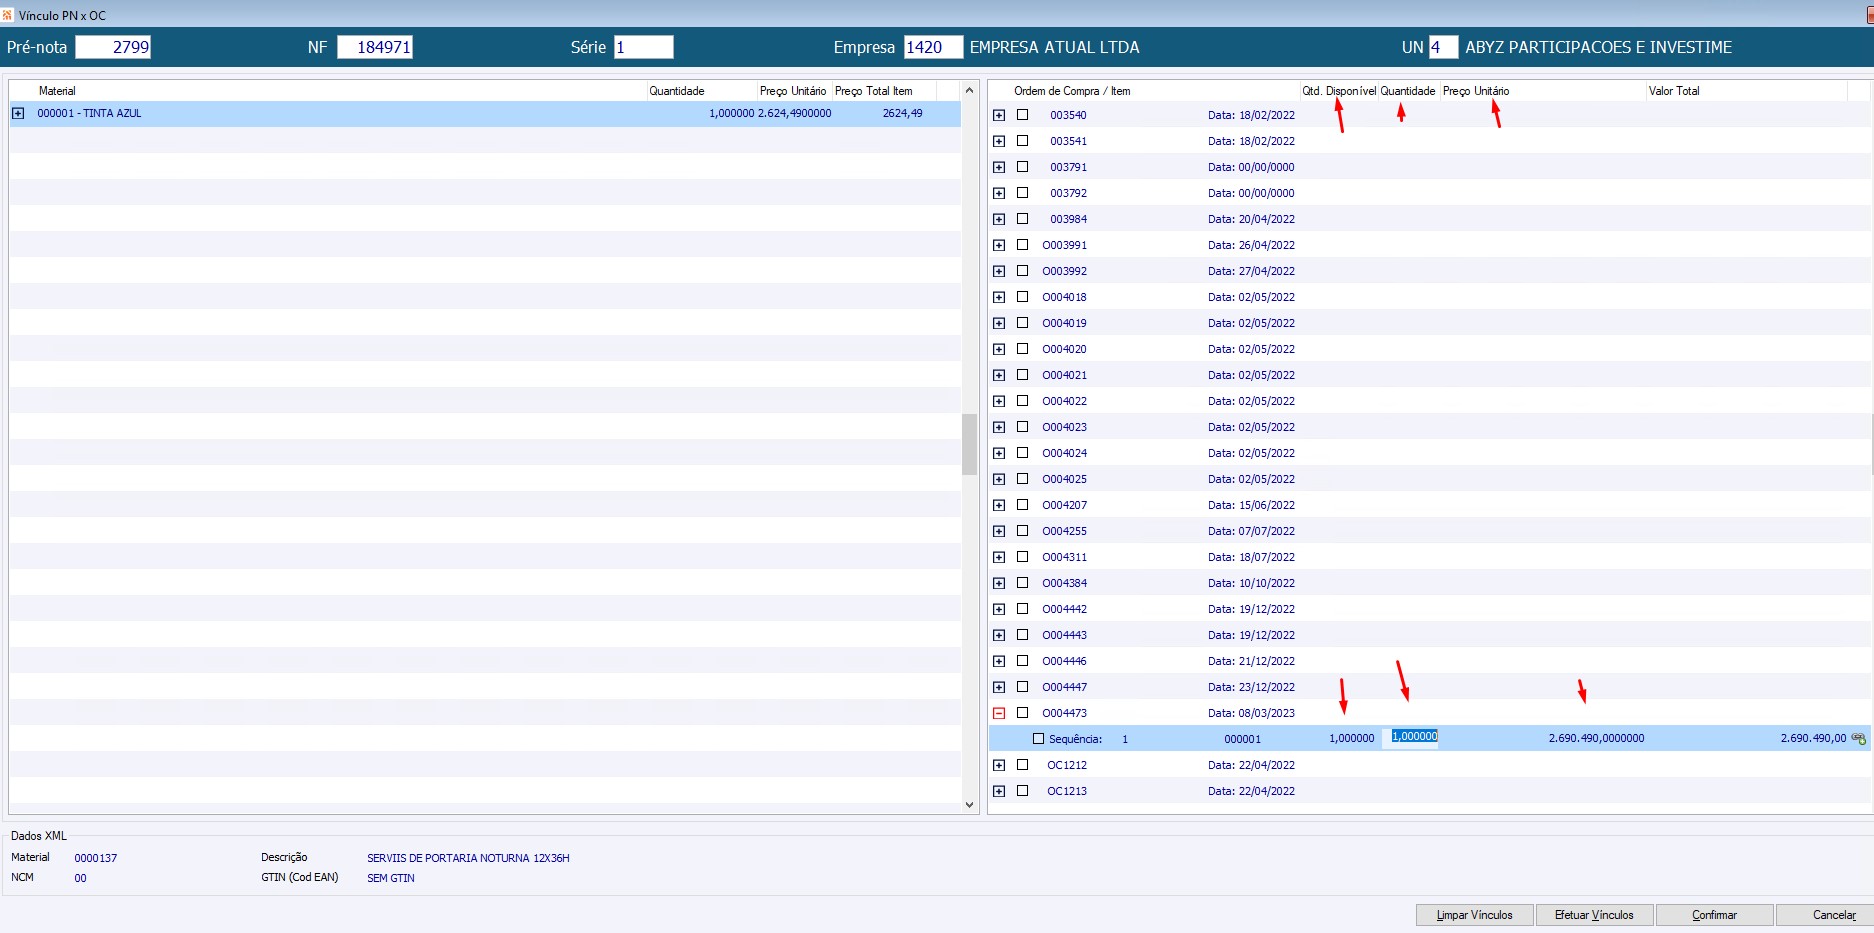
Task: Click the unit price 2.690.490,0000000
Action: (1596, 739)
